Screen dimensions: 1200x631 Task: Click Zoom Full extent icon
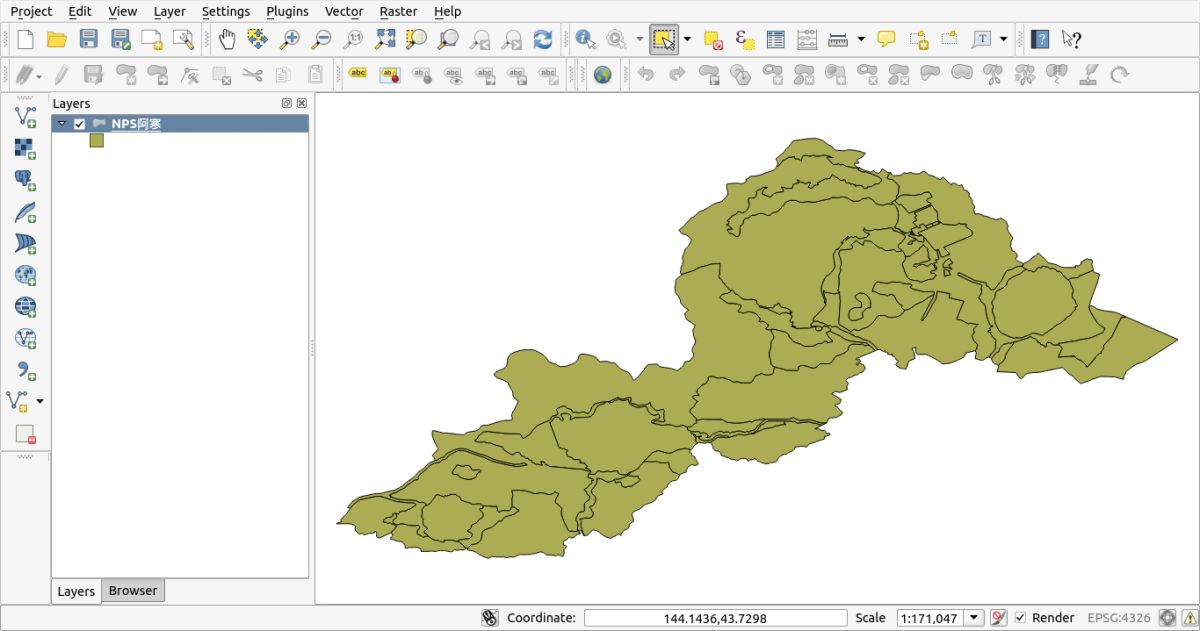385,39
